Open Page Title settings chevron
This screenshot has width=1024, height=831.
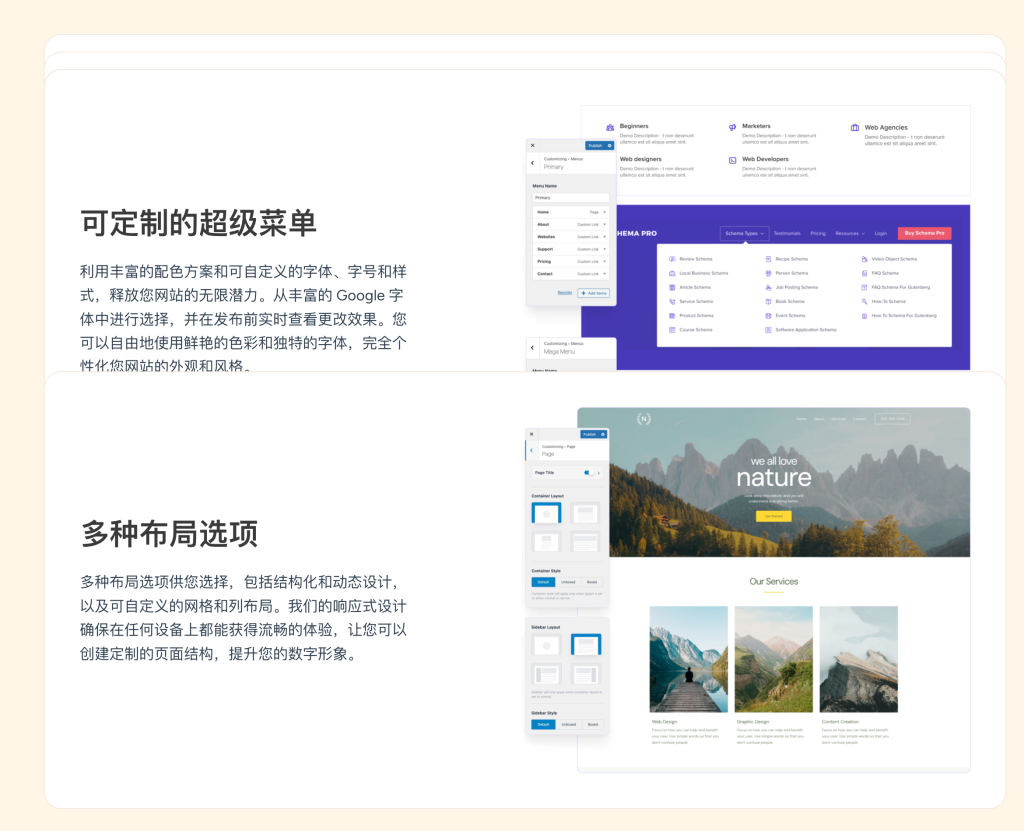tap(599, 473)
